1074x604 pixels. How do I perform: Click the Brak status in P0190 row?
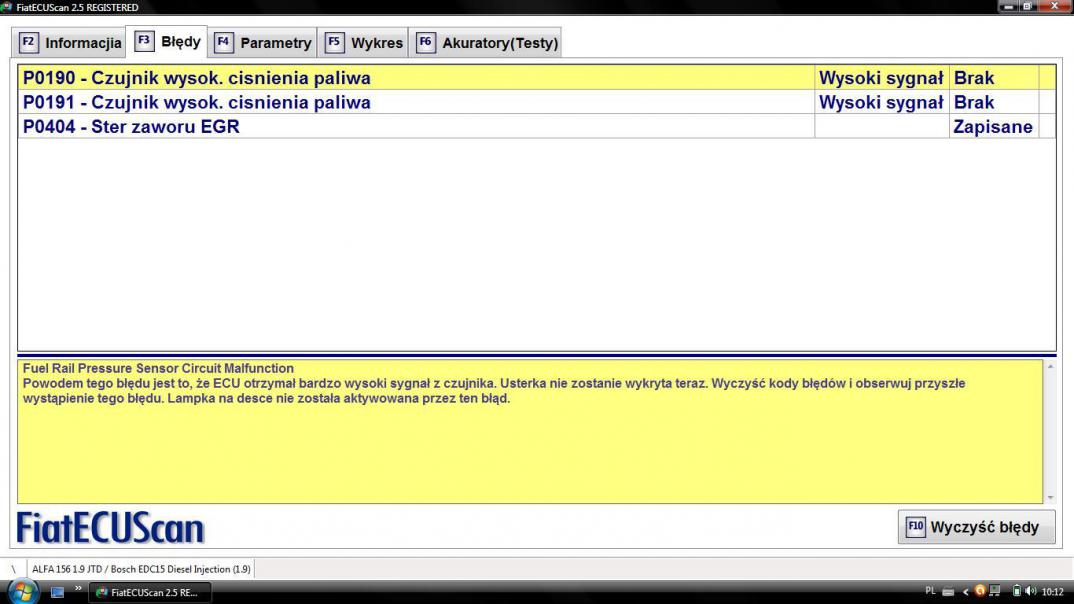(x=993, y=78)
